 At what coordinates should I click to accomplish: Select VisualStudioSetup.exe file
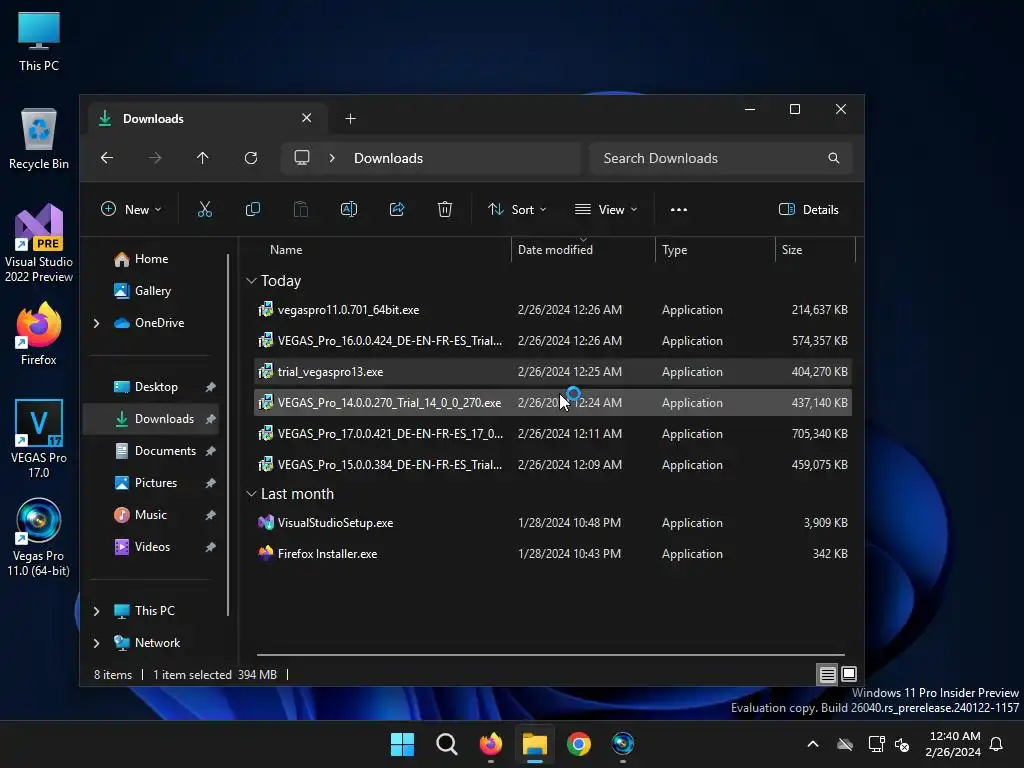coord(552,523)
